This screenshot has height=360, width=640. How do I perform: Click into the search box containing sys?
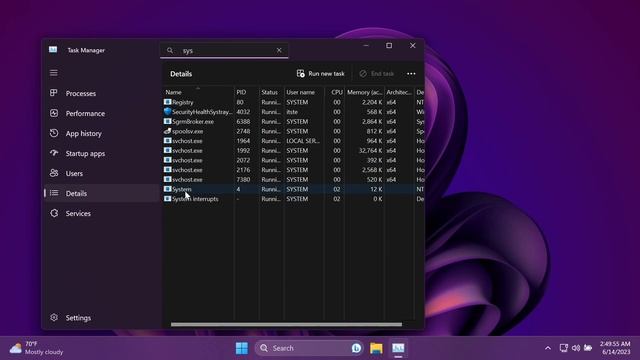[x=224, y=51]
